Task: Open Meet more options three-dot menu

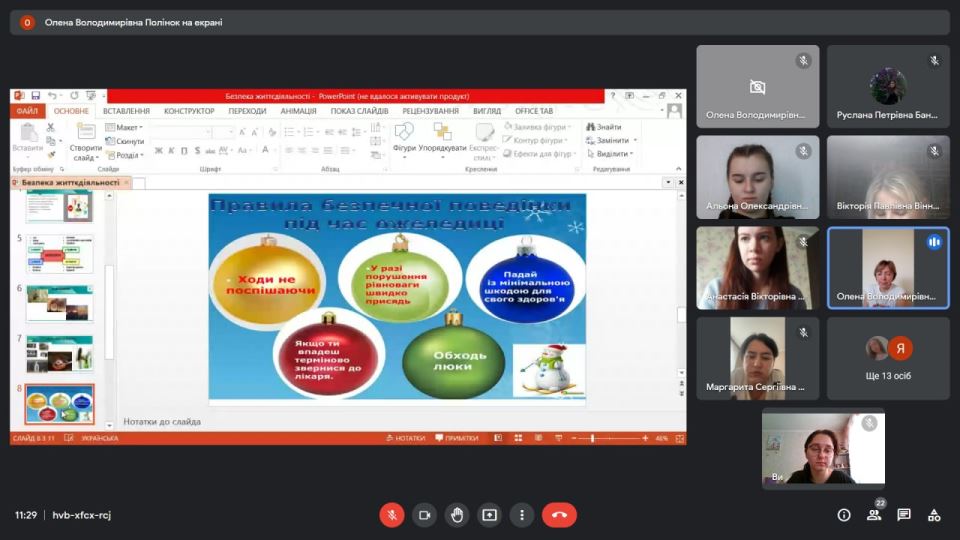Action: pos(522,515)
